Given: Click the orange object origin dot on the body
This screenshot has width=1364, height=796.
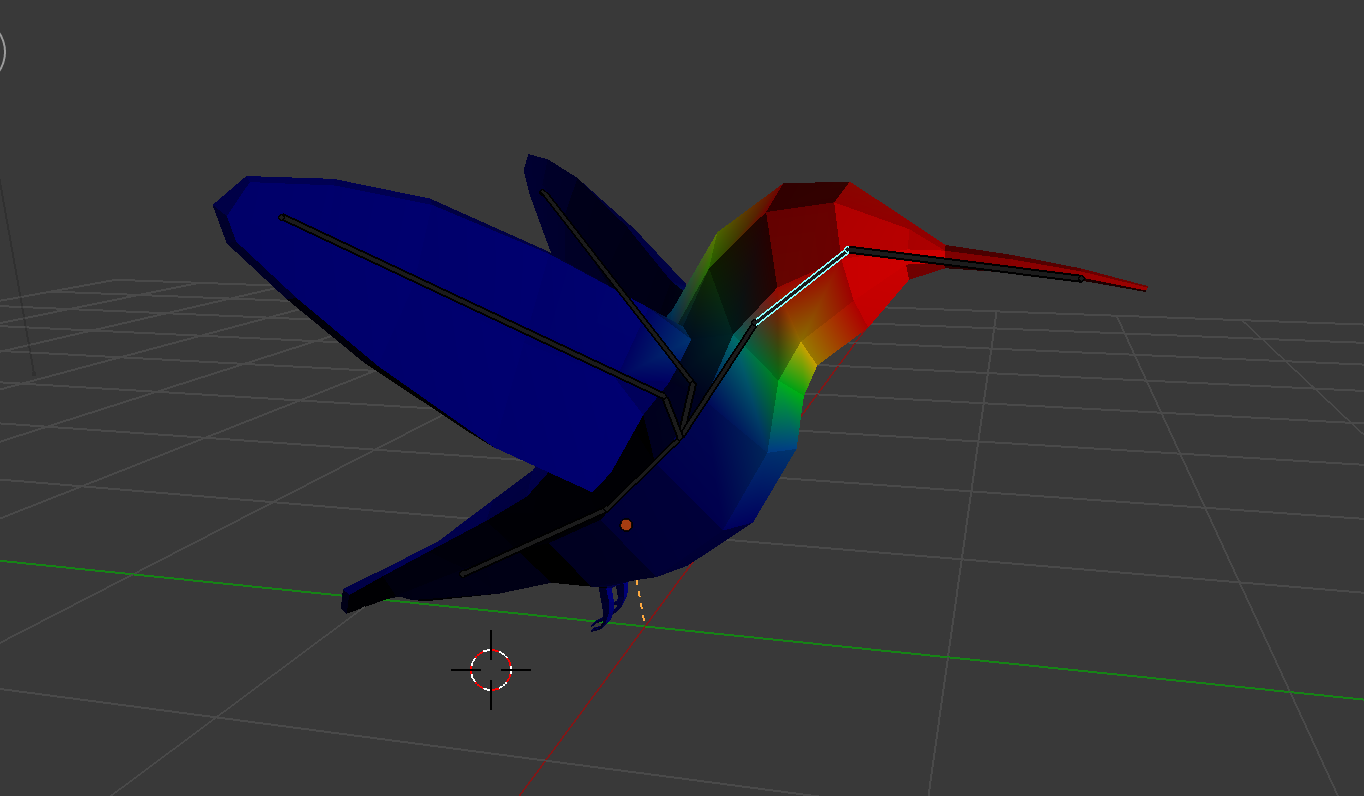Looking at the screenshot, I should point(626,524).
